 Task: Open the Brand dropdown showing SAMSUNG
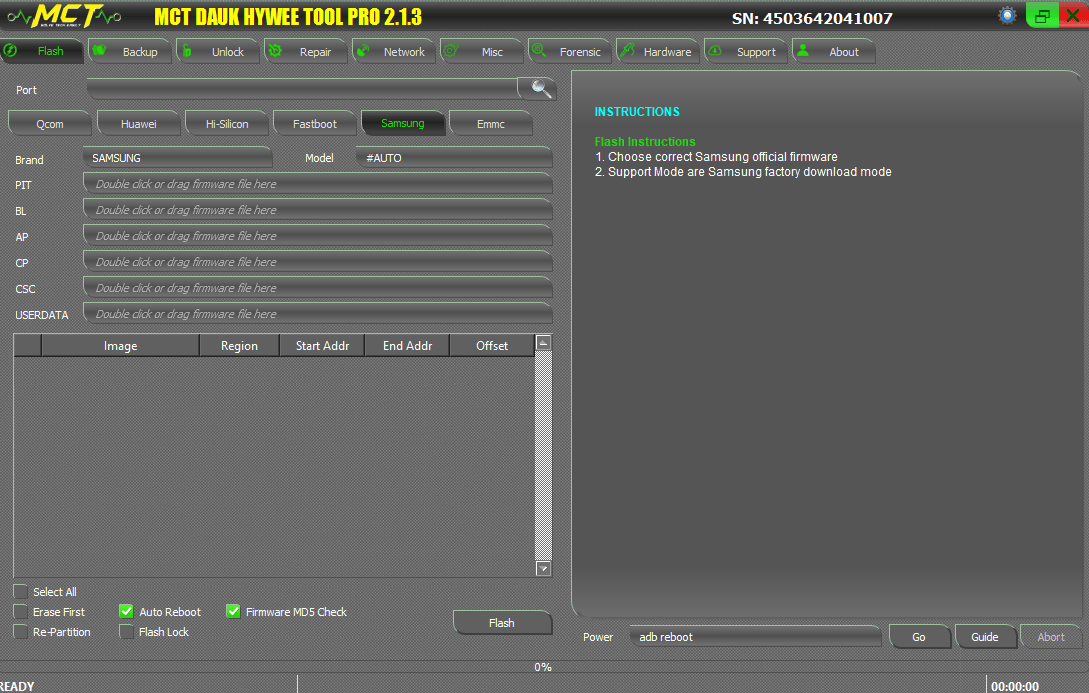tap(177, 158)
